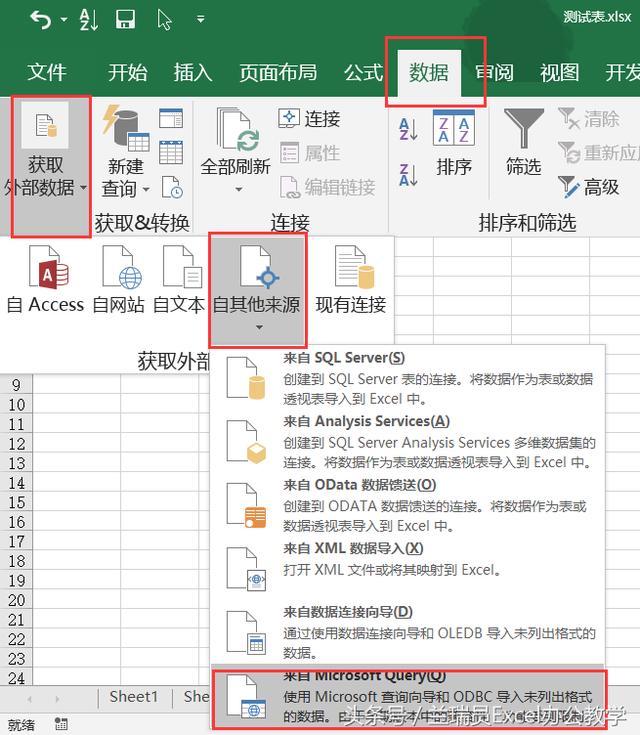Click the Undo arrow icon
This screenshot has width=640, height=735.
pyautogui.click(x=41, y=20)
